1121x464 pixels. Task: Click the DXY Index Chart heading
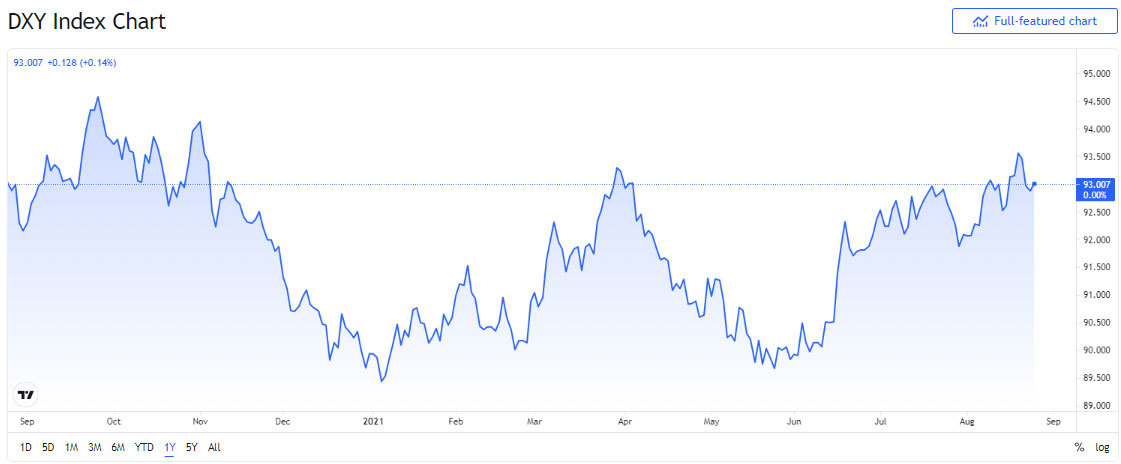click(x=87, y=21)
